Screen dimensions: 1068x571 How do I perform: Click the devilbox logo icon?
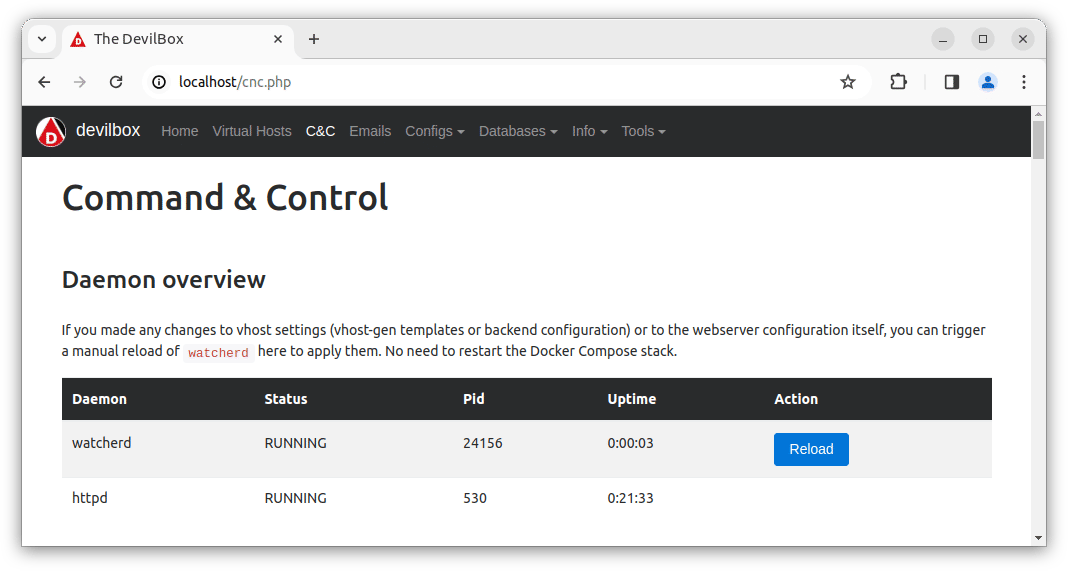51,132
